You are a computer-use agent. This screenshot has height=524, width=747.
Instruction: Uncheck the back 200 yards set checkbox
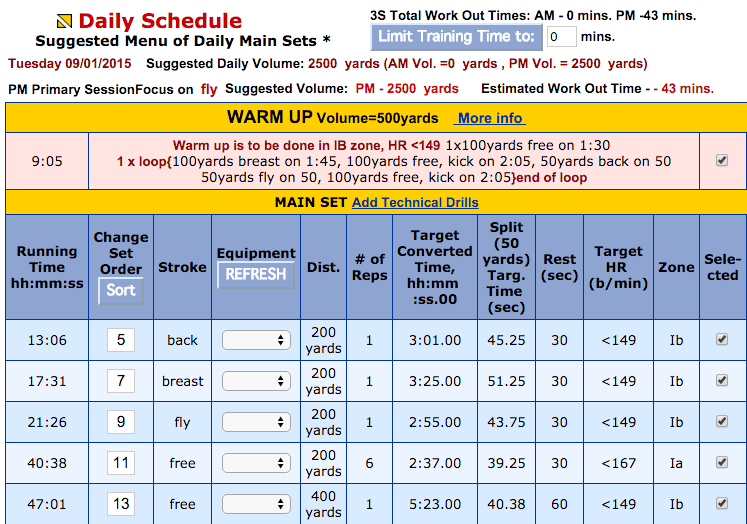[x=721, y=340]
